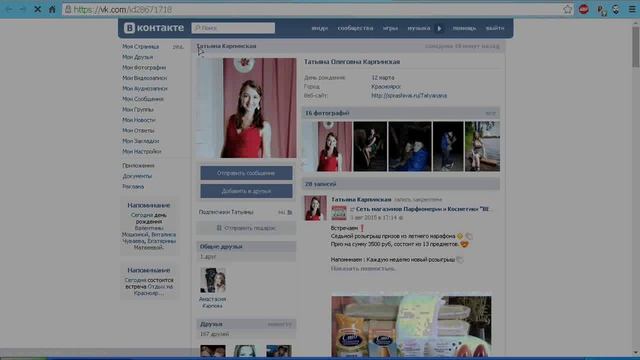Open музыка in the top menu

419,28
